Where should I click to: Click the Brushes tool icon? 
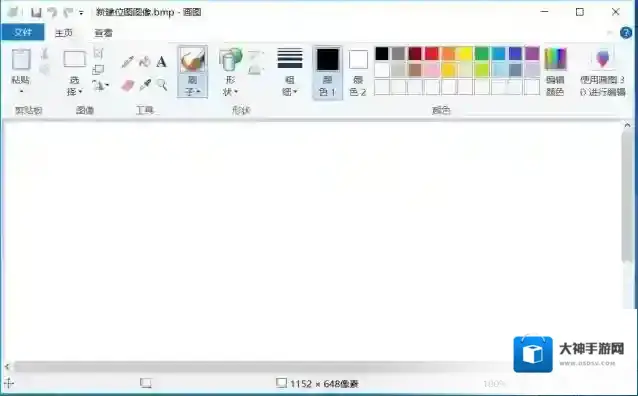192,60
